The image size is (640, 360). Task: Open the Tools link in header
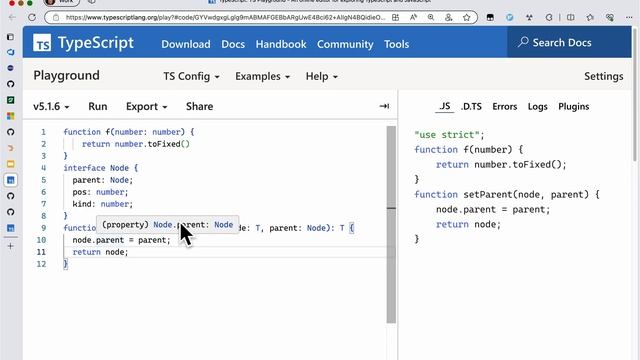396,44
